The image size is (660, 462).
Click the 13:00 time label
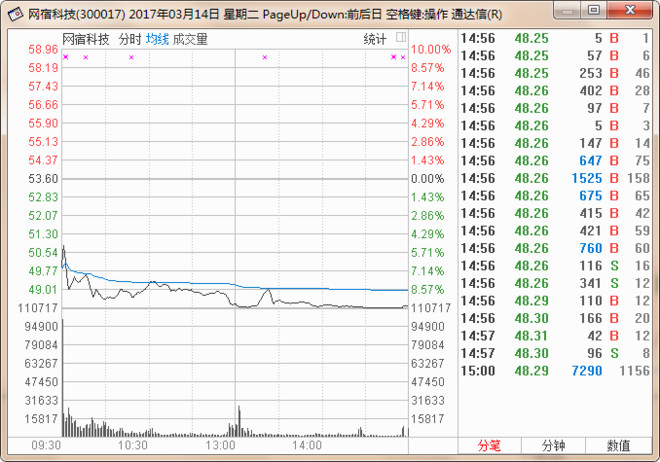point(220,445)
